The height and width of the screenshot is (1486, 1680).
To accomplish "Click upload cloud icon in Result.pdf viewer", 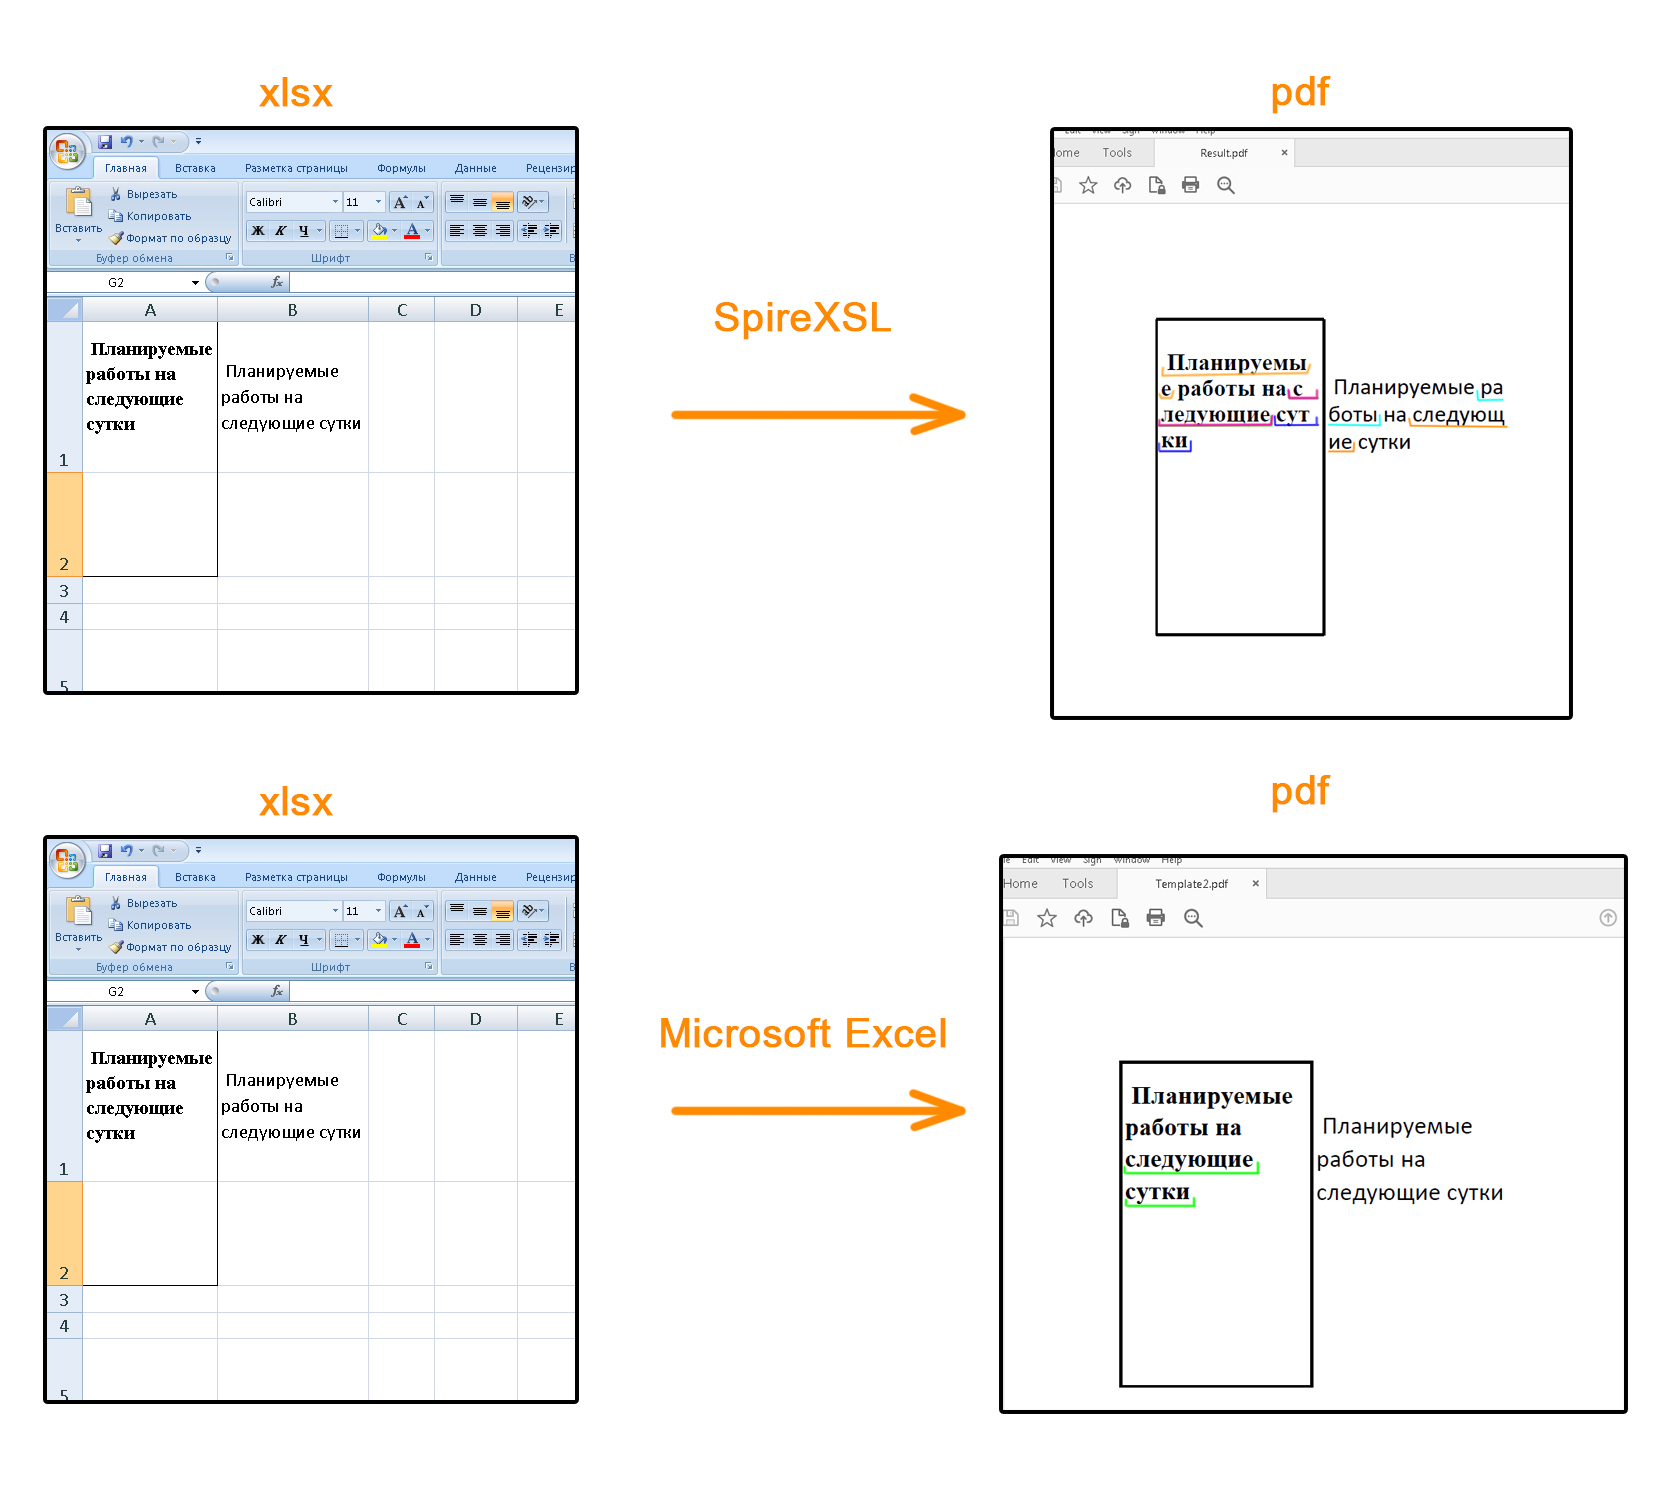I will (x=1122, y=185).
